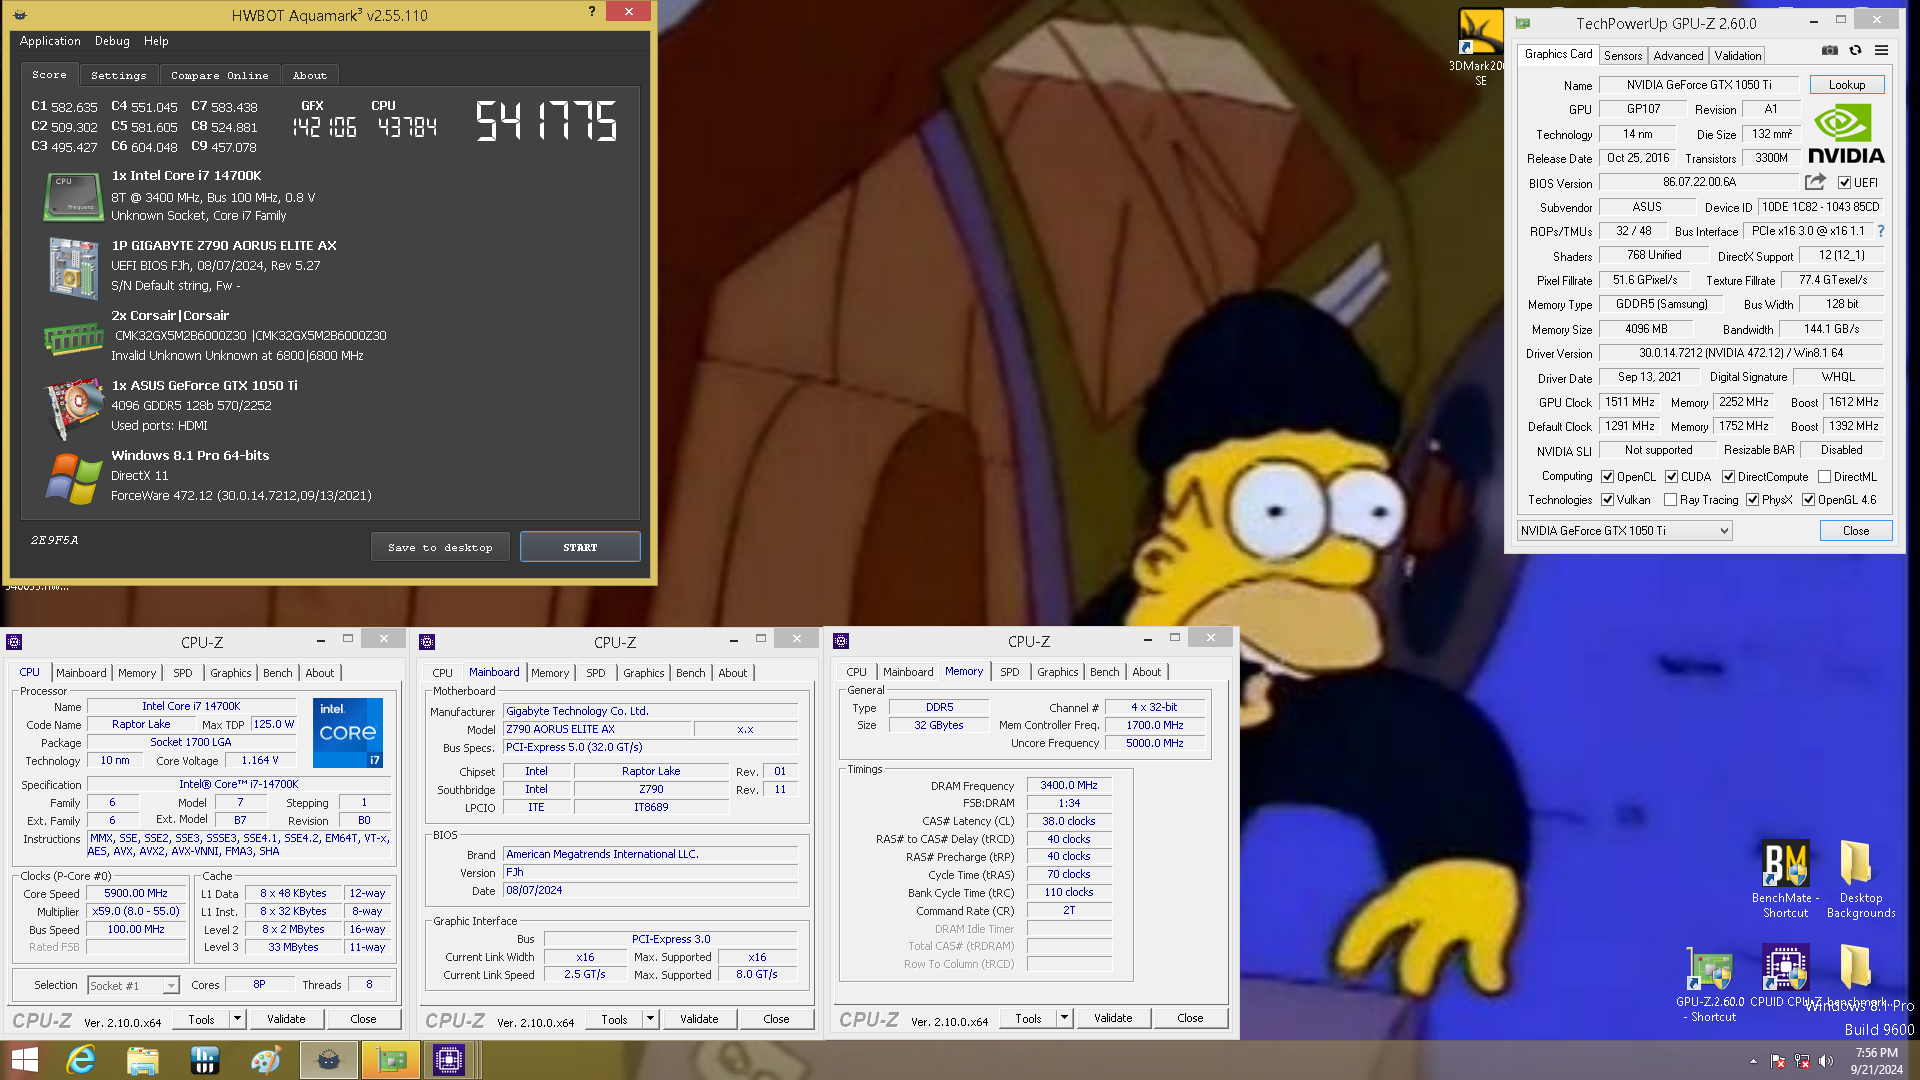This screenshot has width=1920, height=1080.
Task: Click the GPU-Z Name field NVIDIA GeForce GTX 1050 Ti
Action: tap(1698, 85)
